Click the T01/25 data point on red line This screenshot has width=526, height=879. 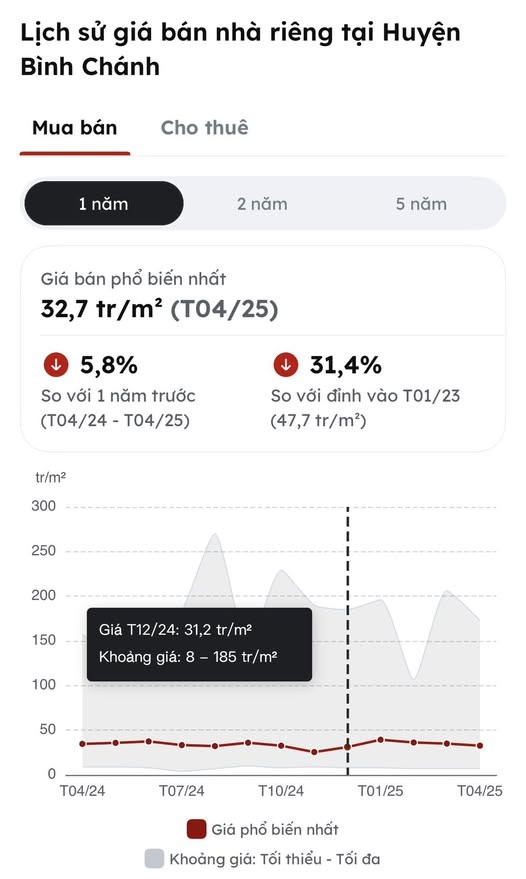click(x=381, y=740)
